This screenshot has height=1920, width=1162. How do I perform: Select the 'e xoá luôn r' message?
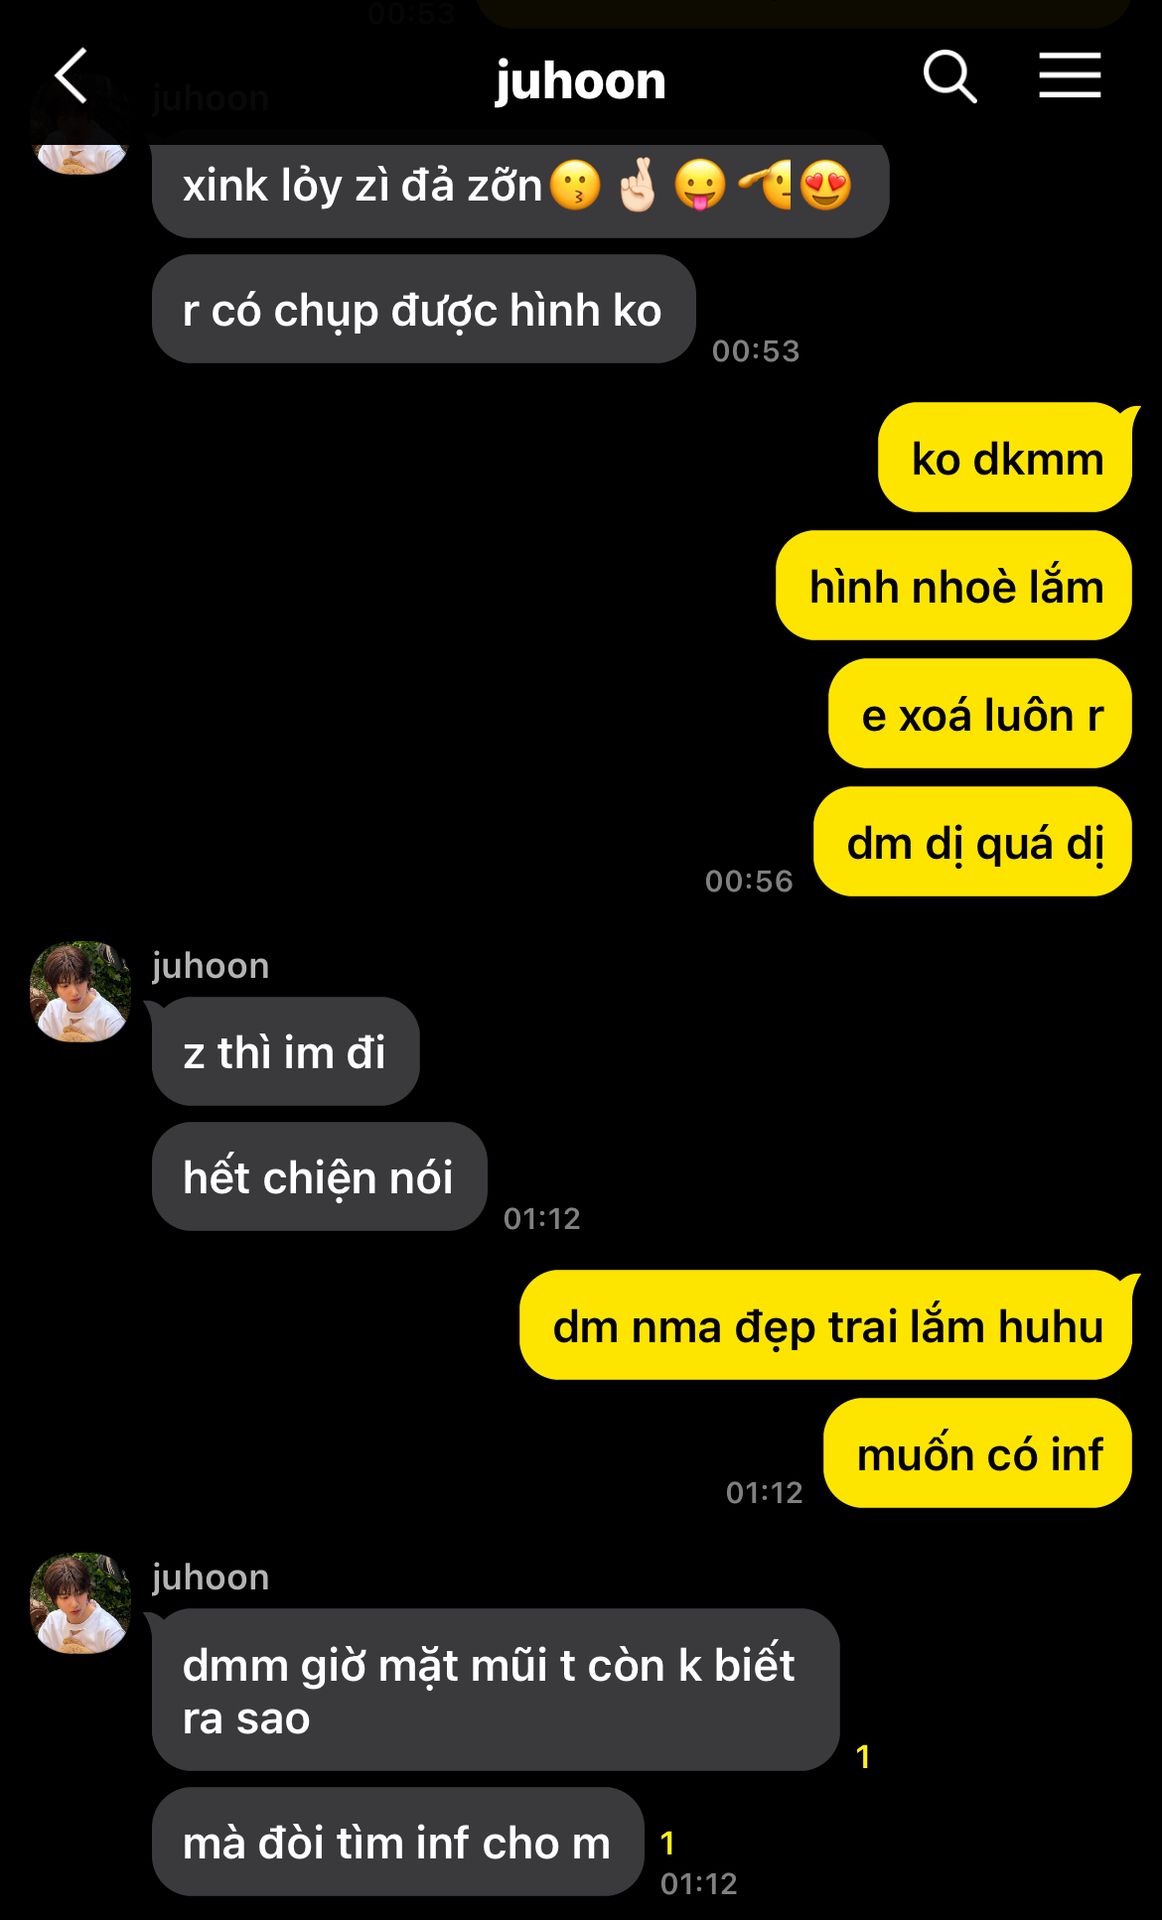[x=980, y=714]
